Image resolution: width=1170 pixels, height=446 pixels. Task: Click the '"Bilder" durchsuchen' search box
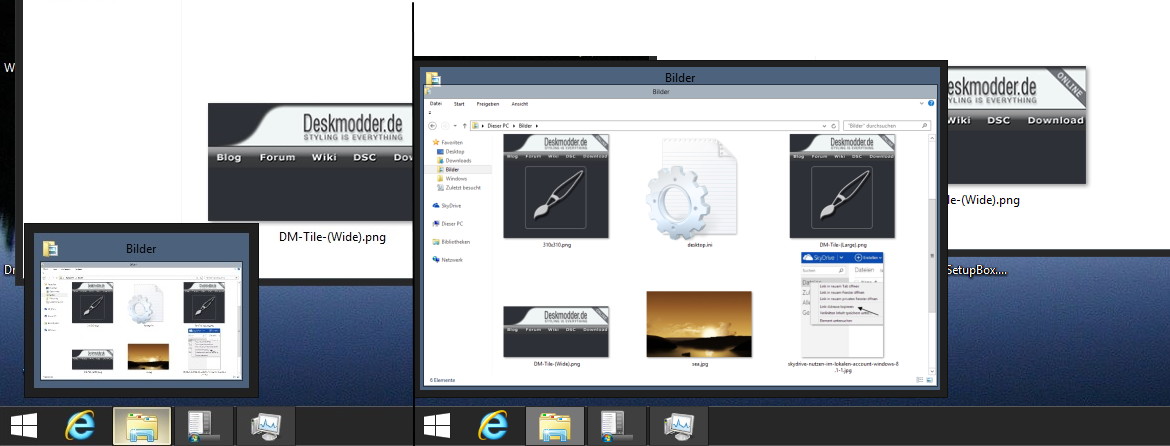(886, 126)
